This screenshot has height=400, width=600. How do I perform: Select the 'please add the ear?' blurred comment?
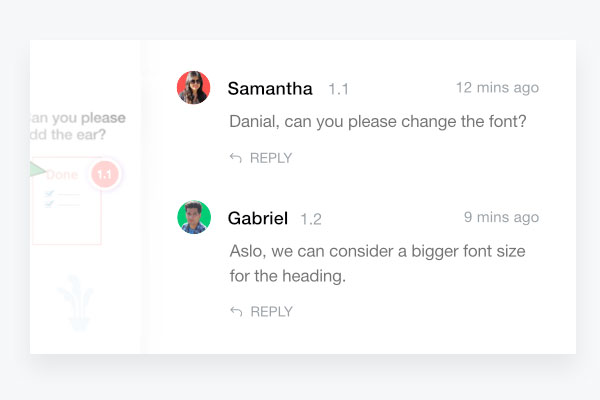pyautogui.click(x=78, y=126)
